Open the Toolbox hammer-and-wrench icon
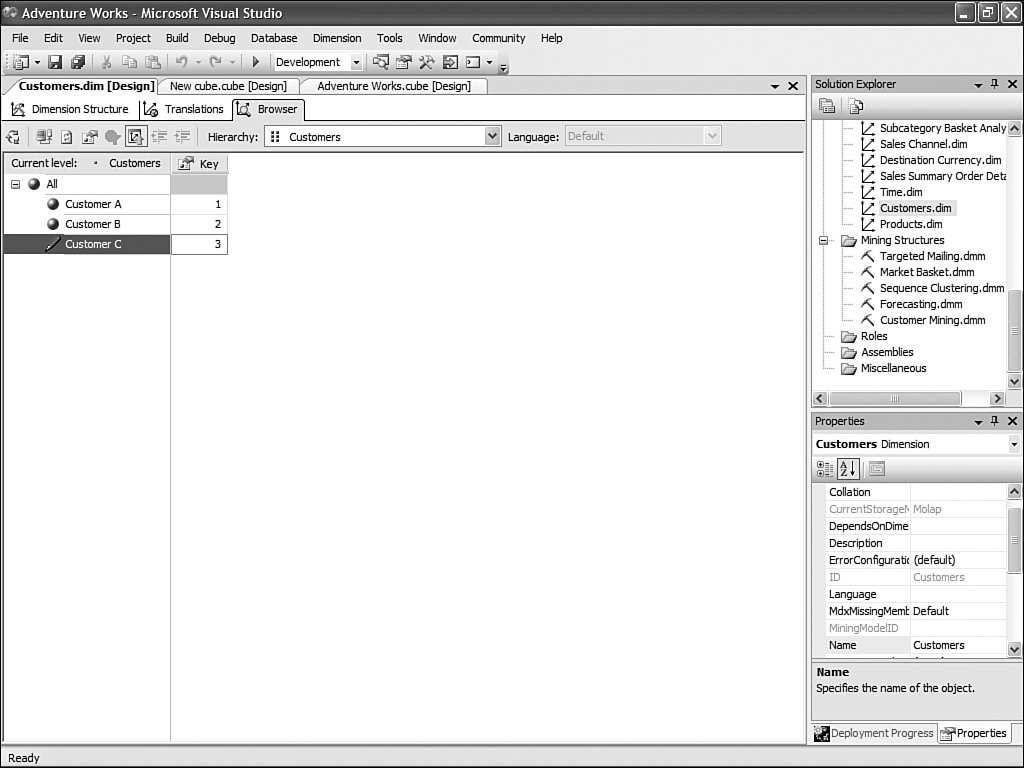 point(426,62)
